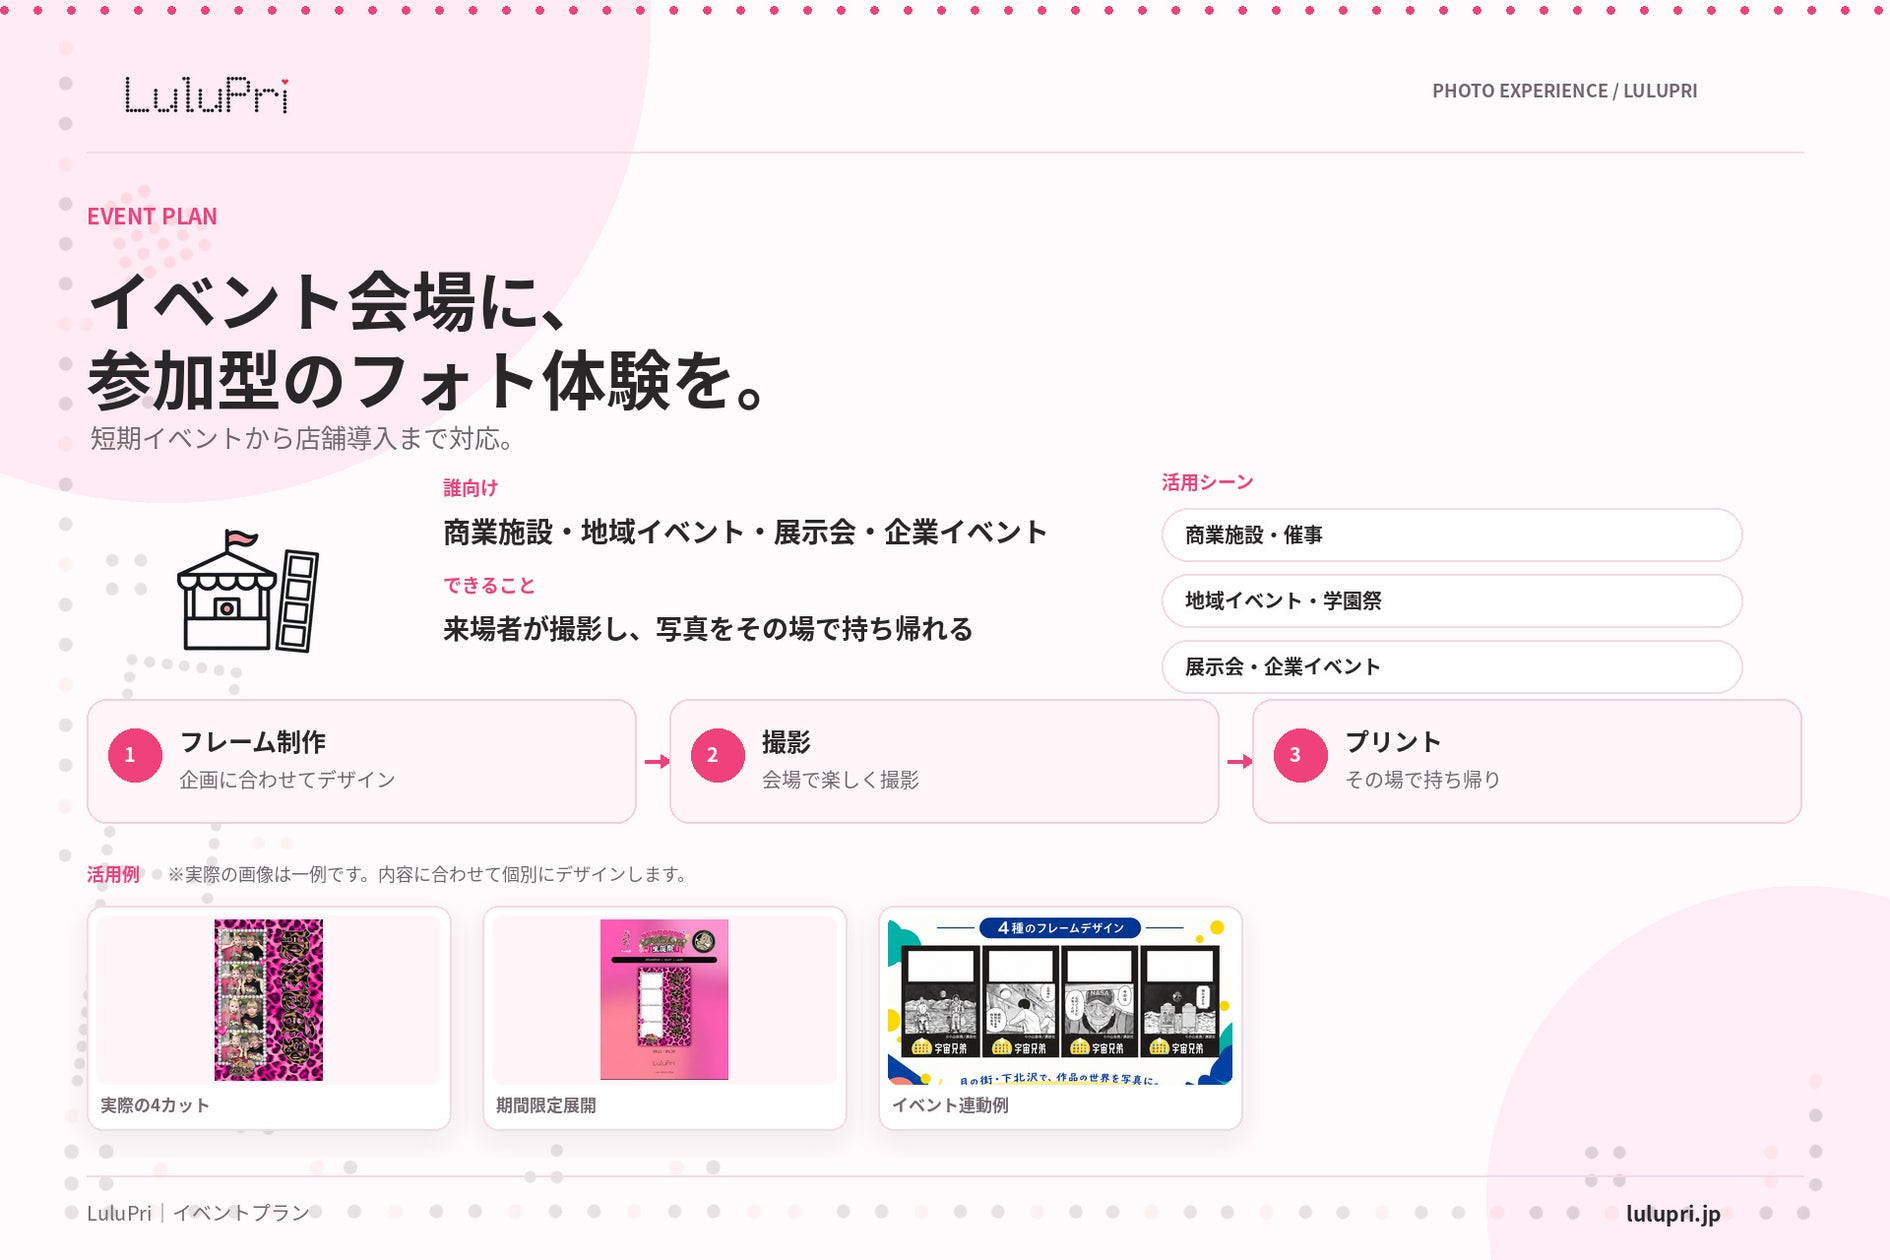This screenshot has width=1890, height=1260.
Task: Click the 実際の4カット caption
Action: click(155, 1105)
